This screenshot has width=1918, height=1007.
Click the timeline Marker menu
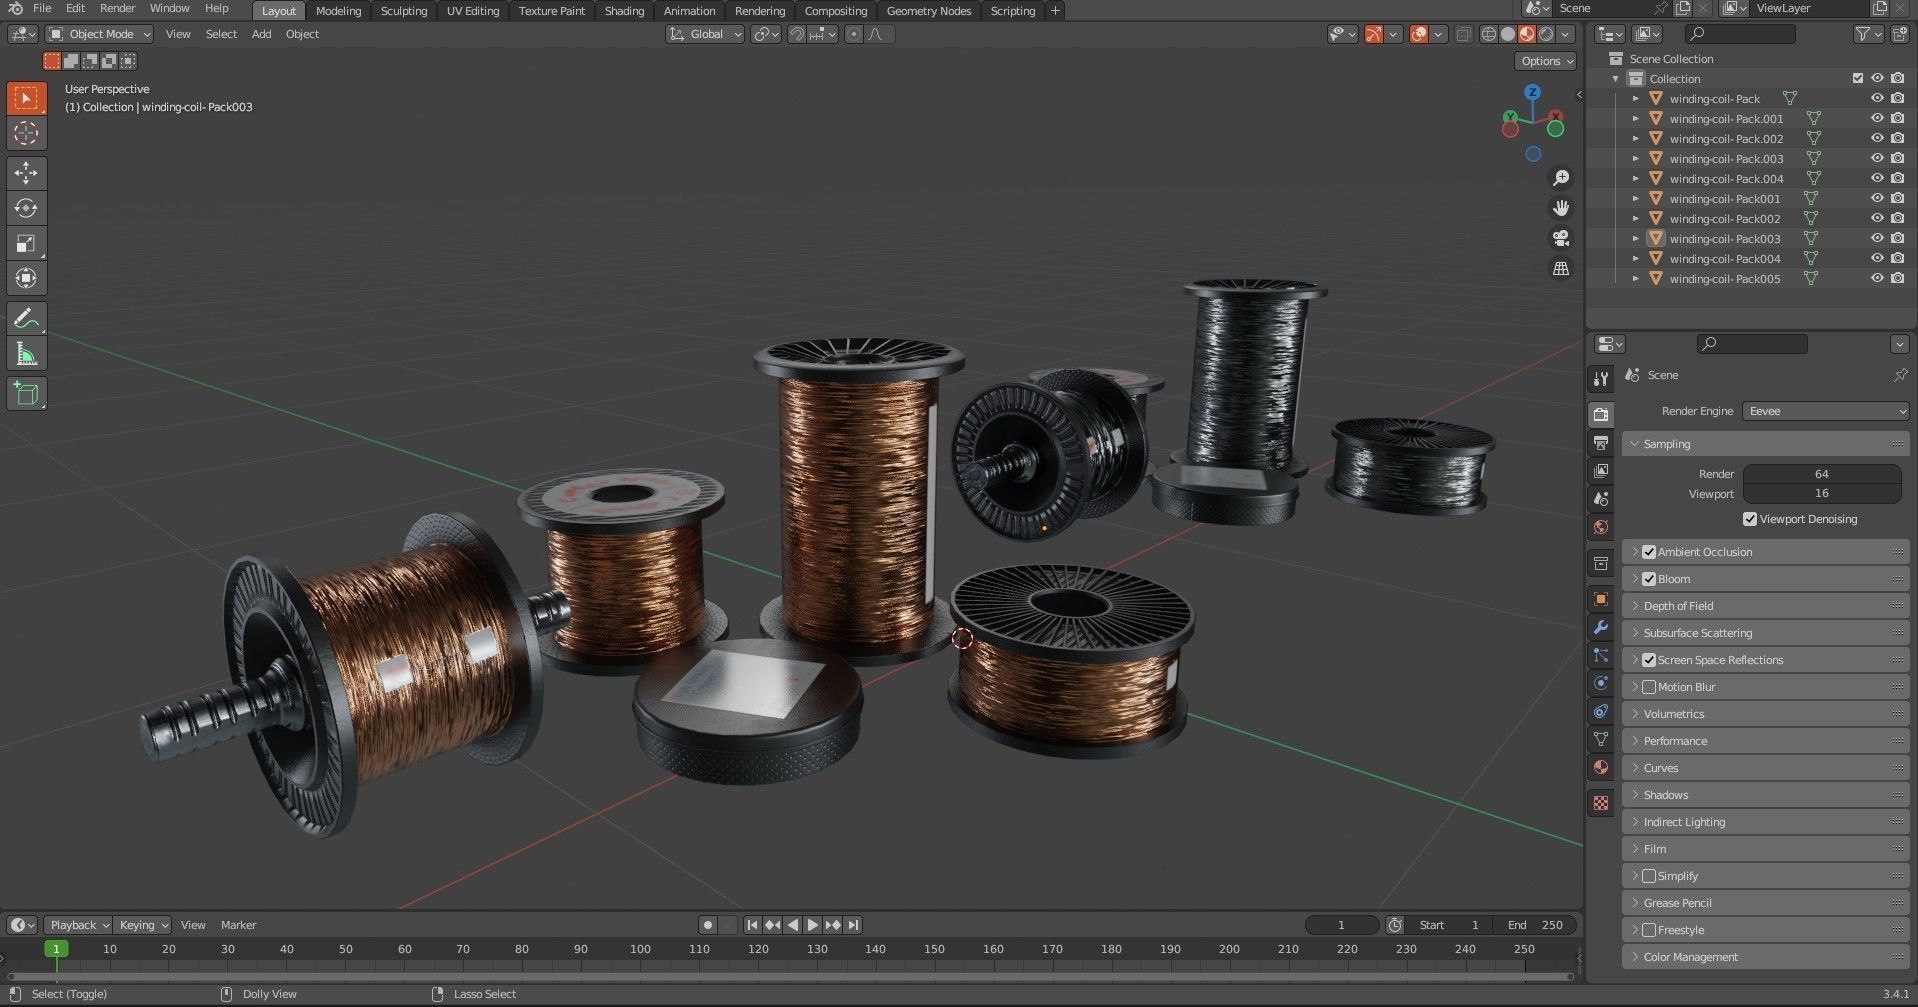pyautogui.click(x=238, y=925)
